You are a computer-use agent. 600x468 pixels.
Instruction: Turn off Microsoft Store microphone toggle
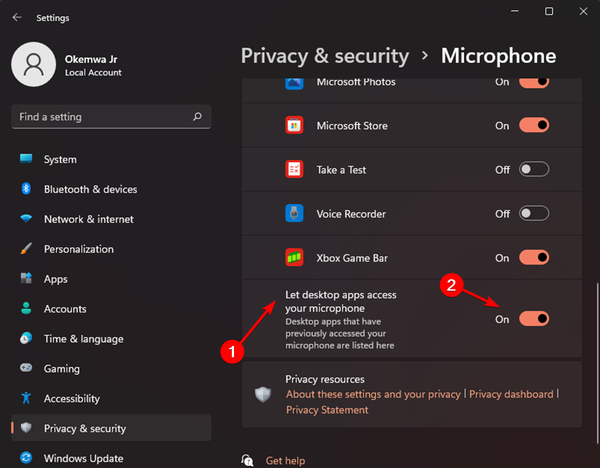coord(534,126)
